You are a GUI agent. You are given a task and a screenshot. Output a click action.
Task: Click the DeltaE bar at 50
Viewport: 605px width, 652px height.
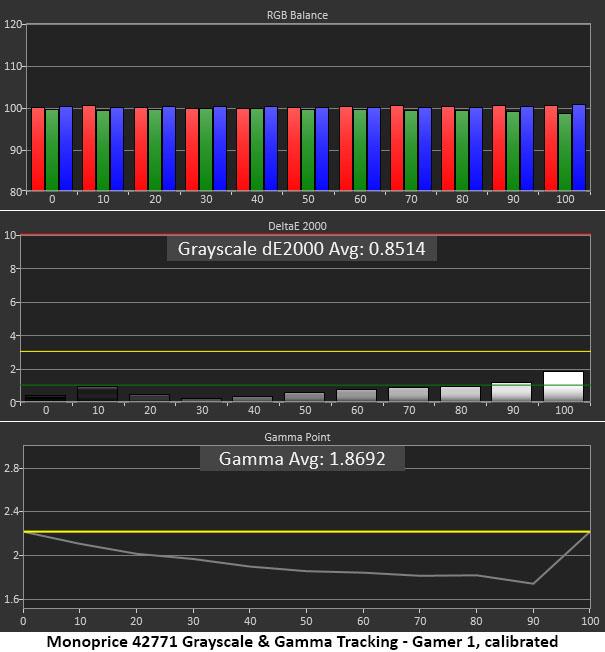point(304,397)
